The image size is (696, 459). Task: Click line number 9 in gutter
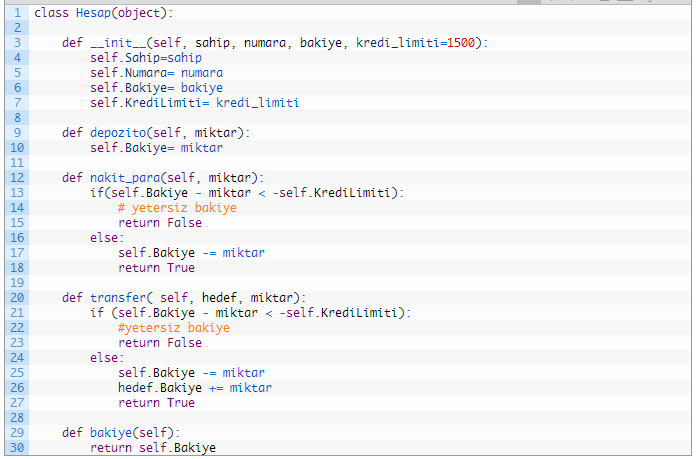pos(17,133)
